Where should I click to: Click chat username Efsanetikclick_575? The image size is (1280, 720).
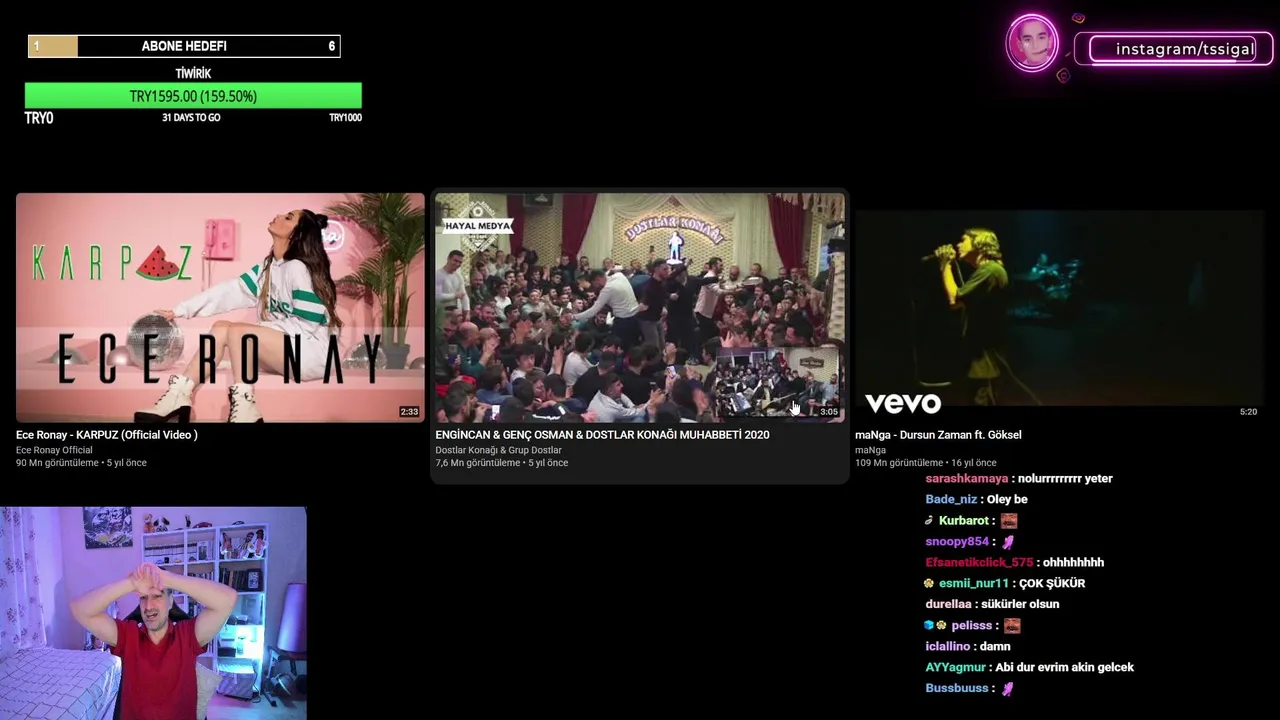(x=979, y=563)
